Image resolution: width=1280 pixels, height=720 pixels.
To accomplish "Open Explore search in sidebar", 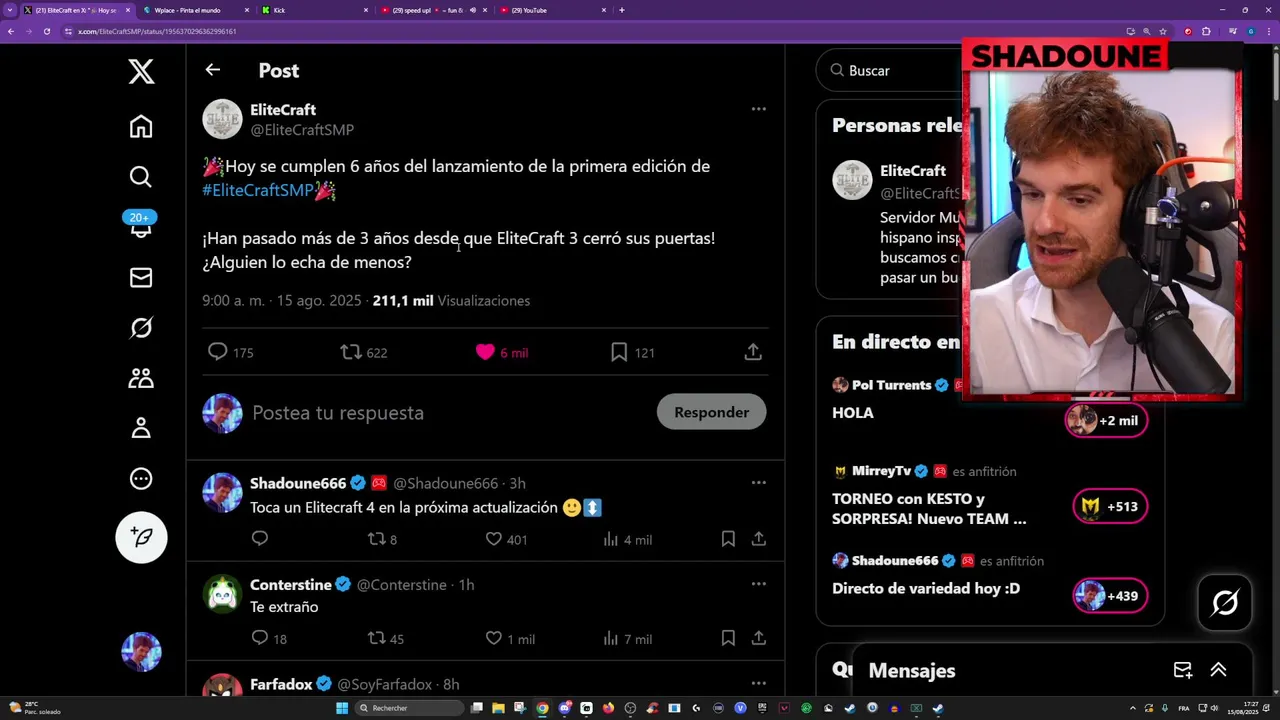I will click(141, 177).
